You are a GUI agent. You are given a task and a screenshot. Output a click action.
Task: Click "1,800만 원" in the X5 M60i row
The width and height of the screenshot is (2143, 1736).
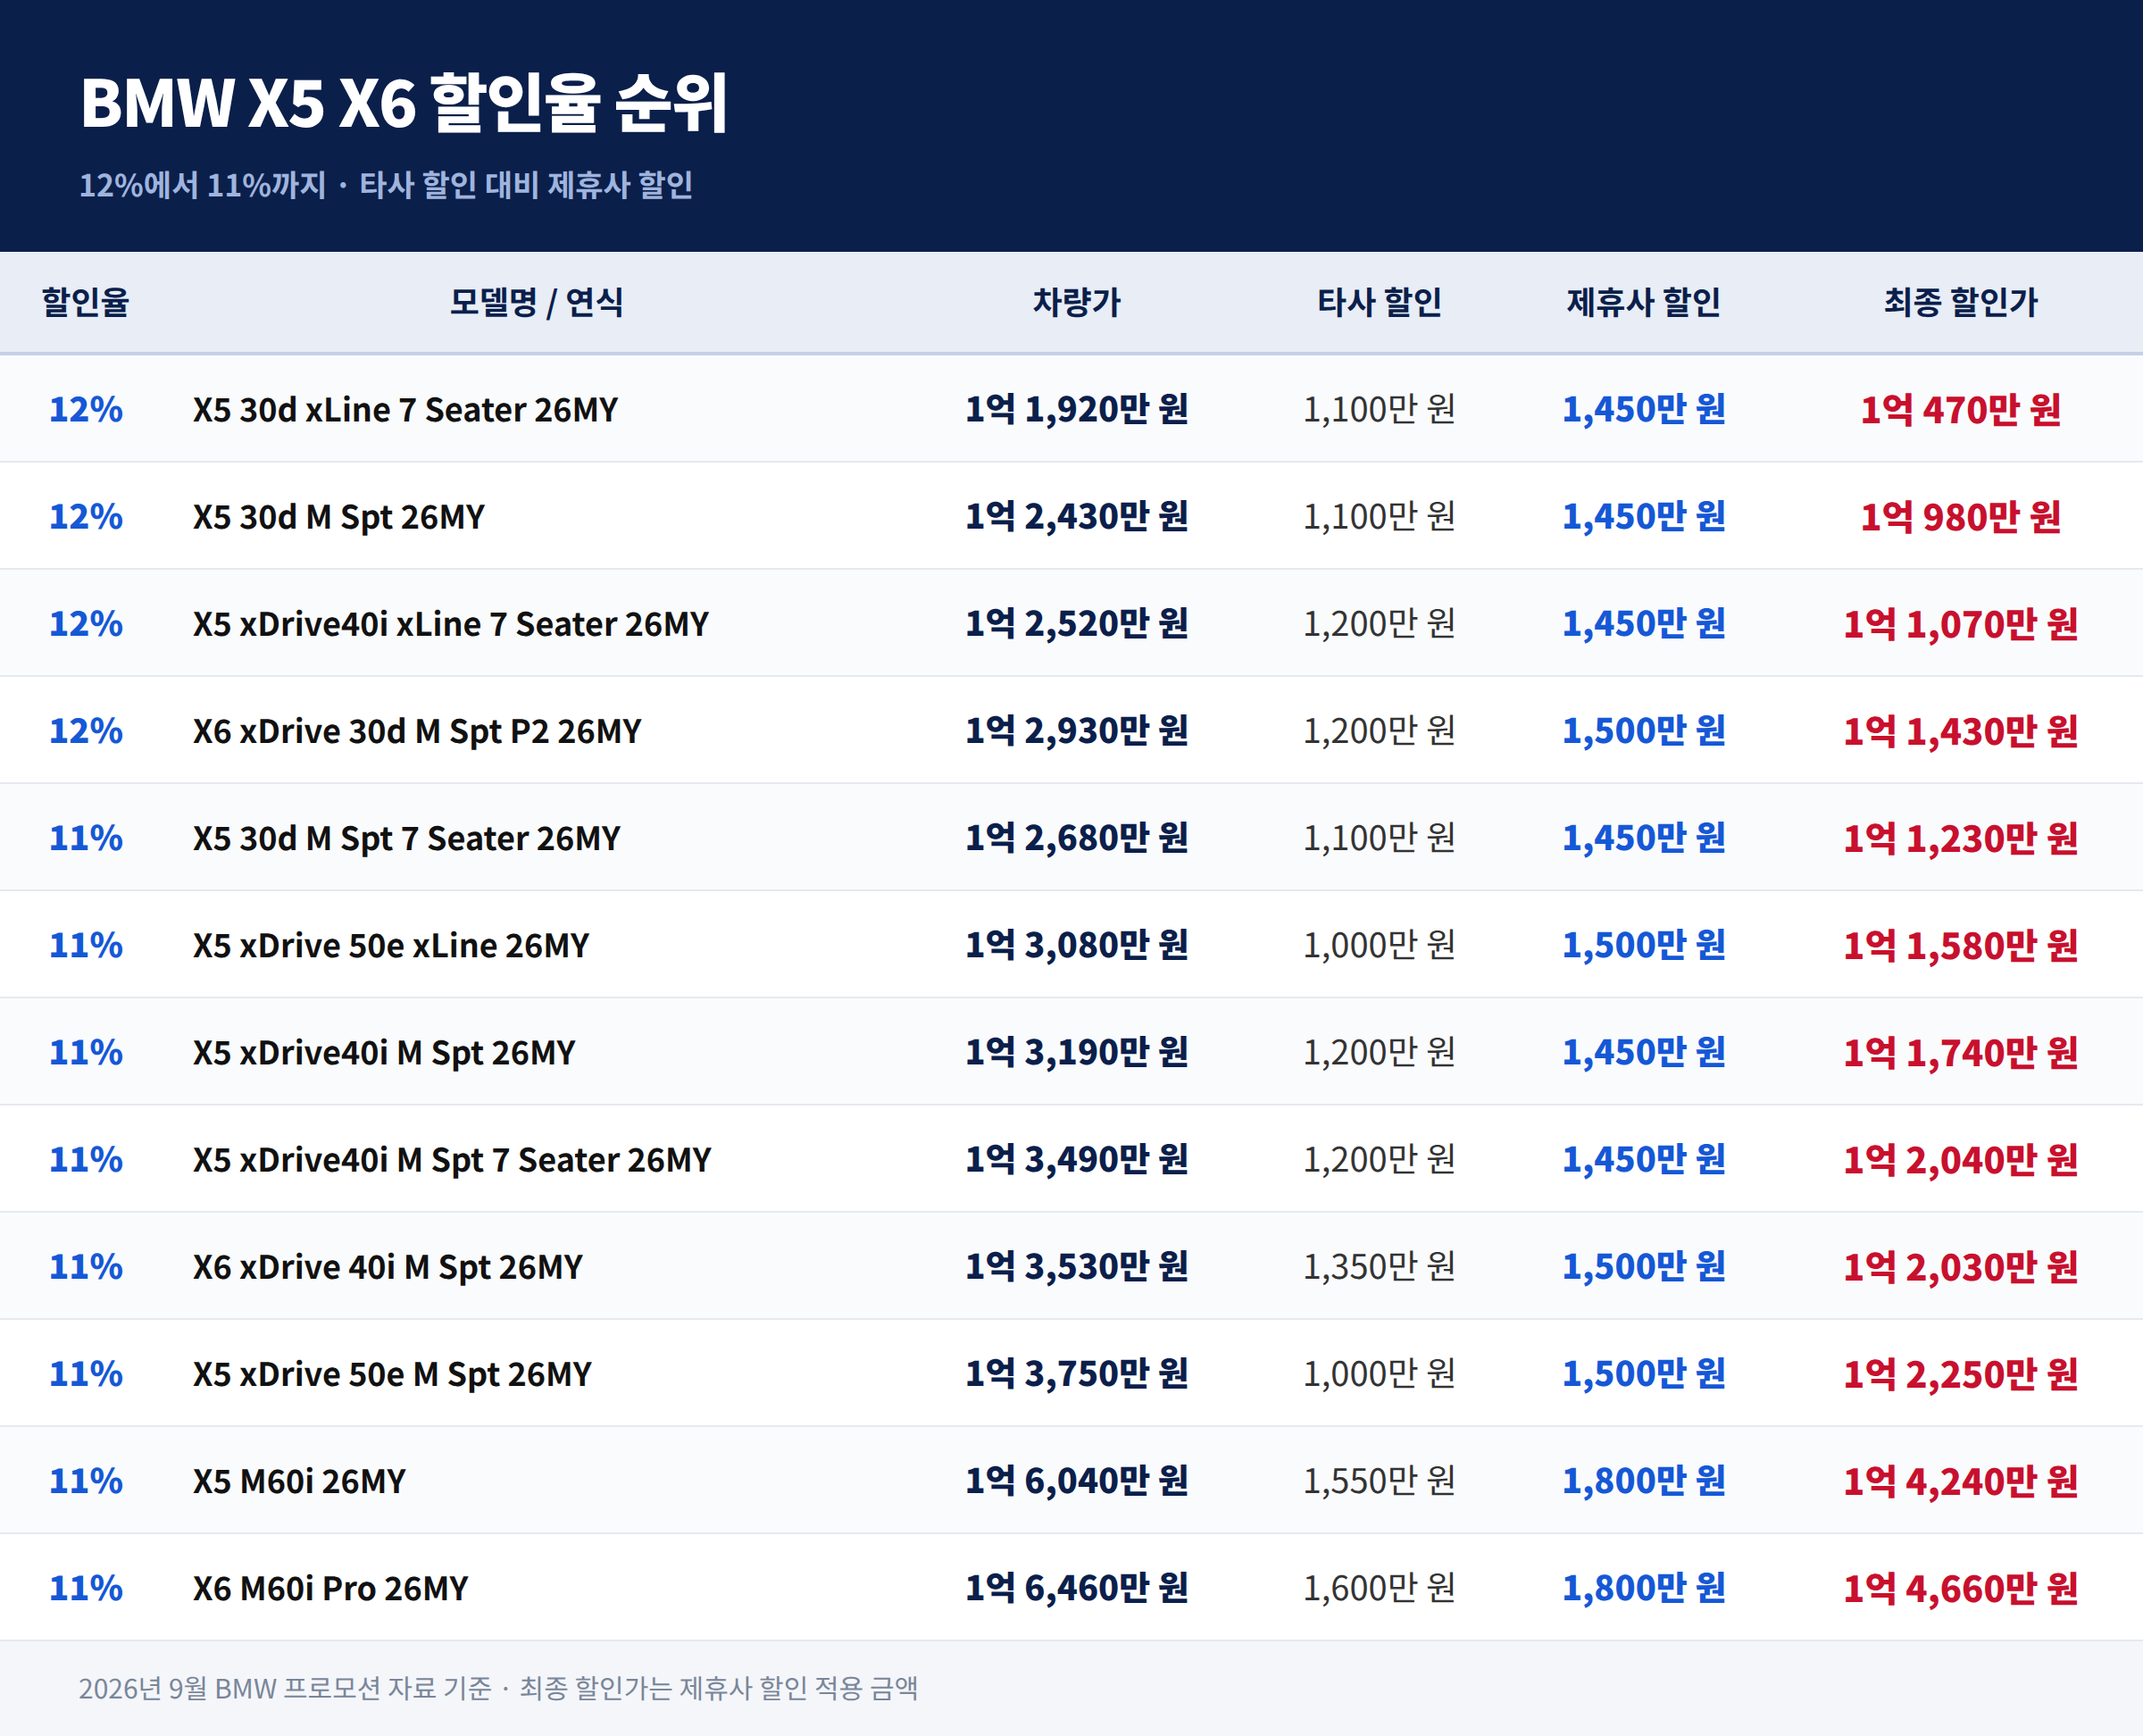1644,1480
